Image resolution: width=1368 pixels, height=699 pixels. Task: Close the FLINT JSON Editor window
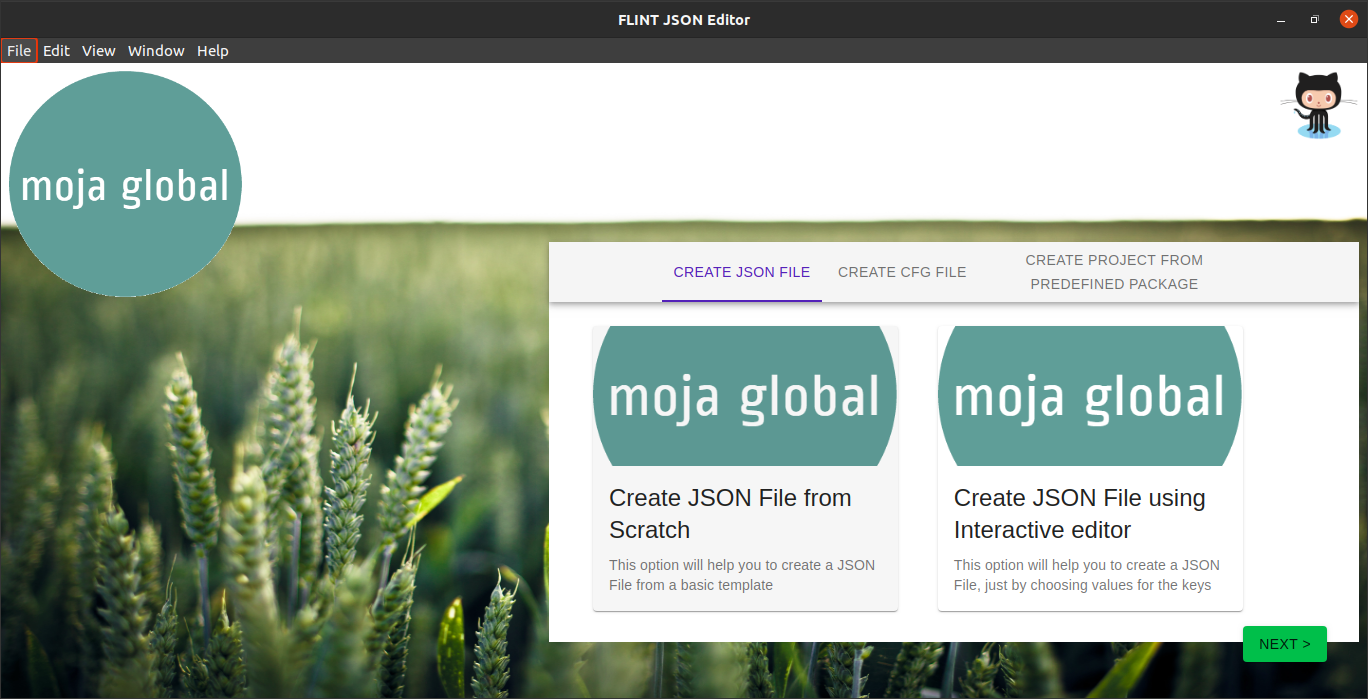point(1348,20)
